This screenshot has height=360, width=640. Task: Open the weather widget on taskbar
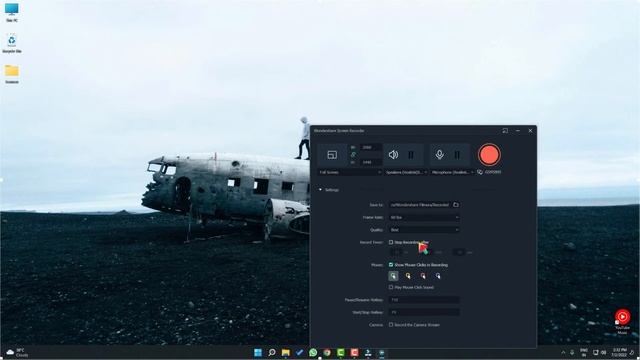17,353
